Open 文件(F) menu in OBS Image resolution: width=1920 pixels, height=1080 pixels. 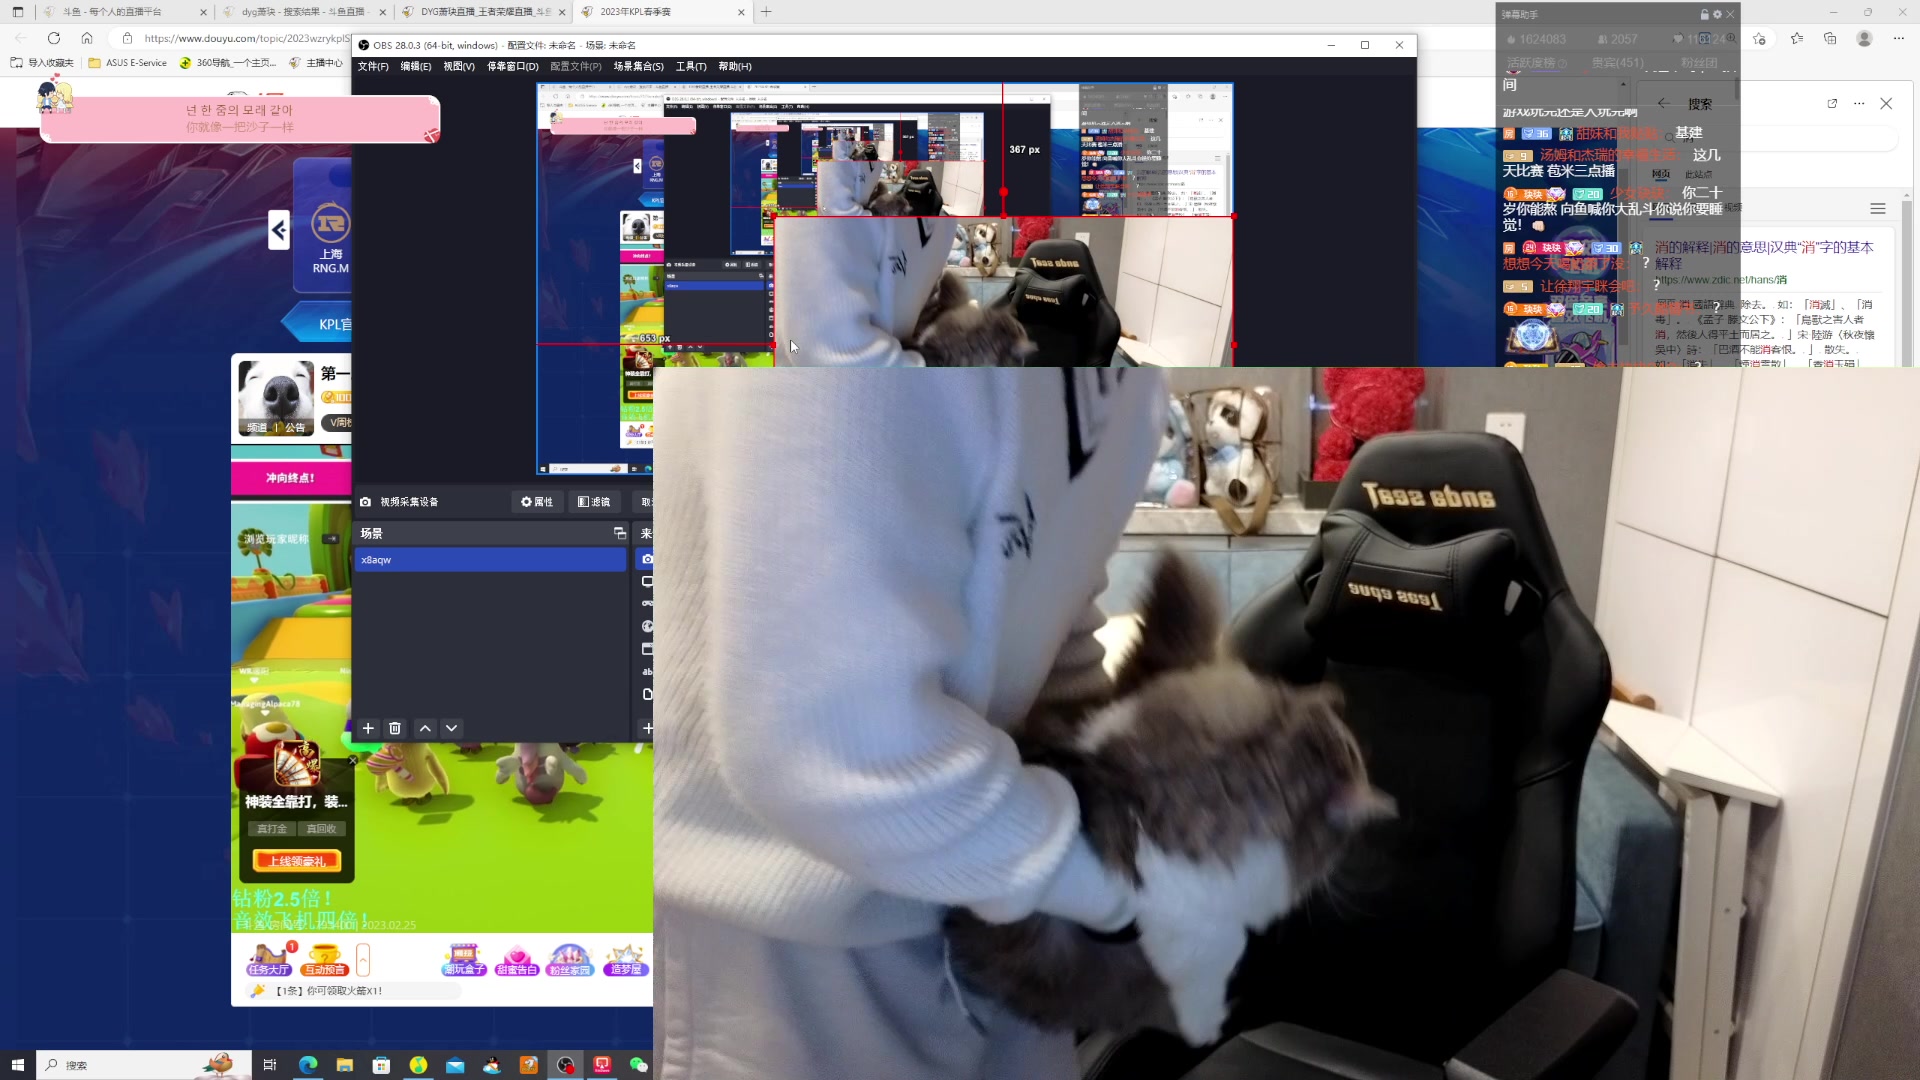(373, 66)
